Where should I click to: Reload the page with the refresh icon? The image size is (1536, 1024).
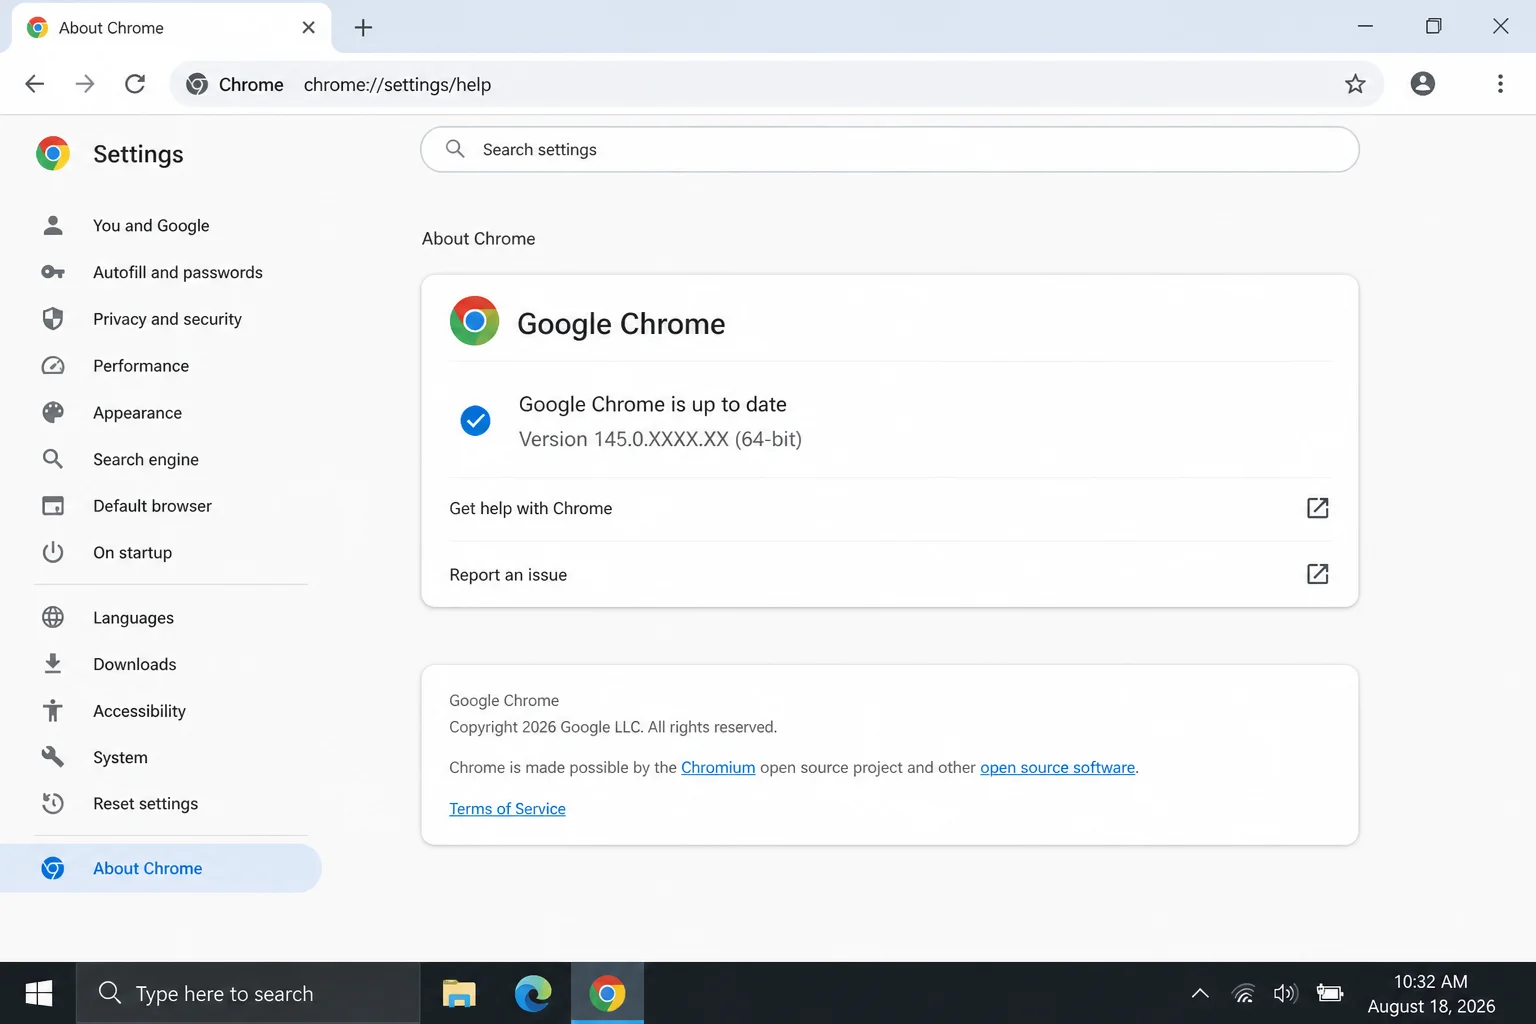135,84
